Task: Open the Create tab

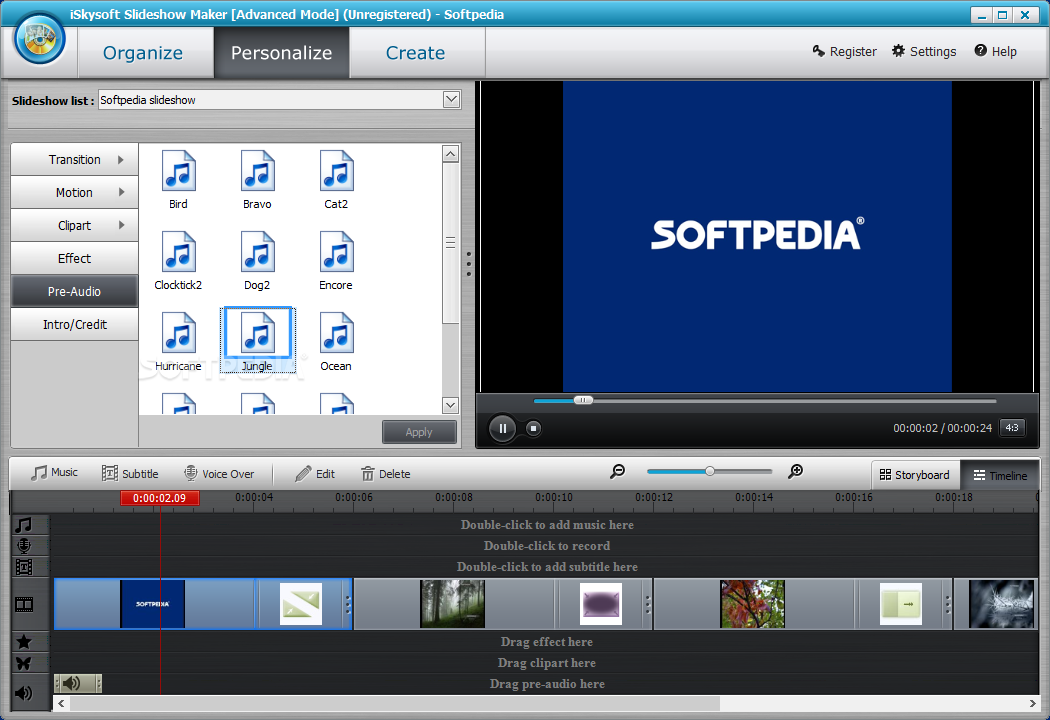Action: [x=415, y=53]
